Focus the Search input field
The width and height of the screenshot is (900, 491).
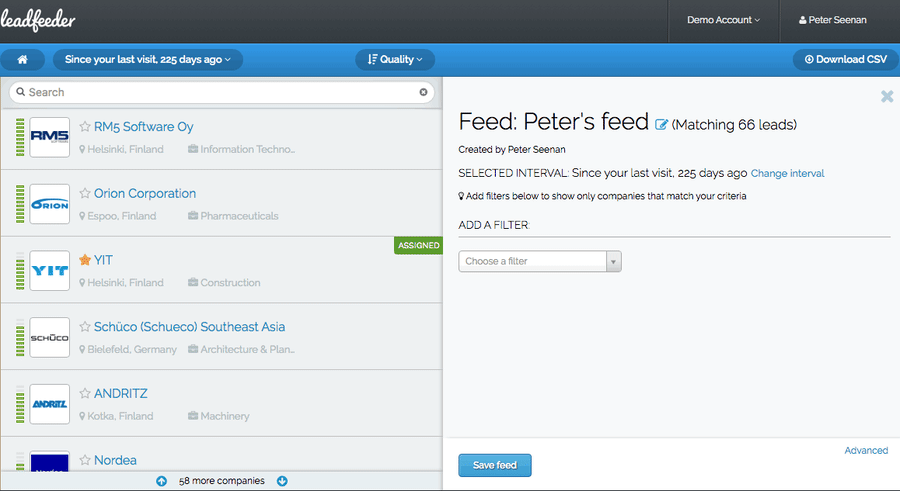tap(222, 92)
